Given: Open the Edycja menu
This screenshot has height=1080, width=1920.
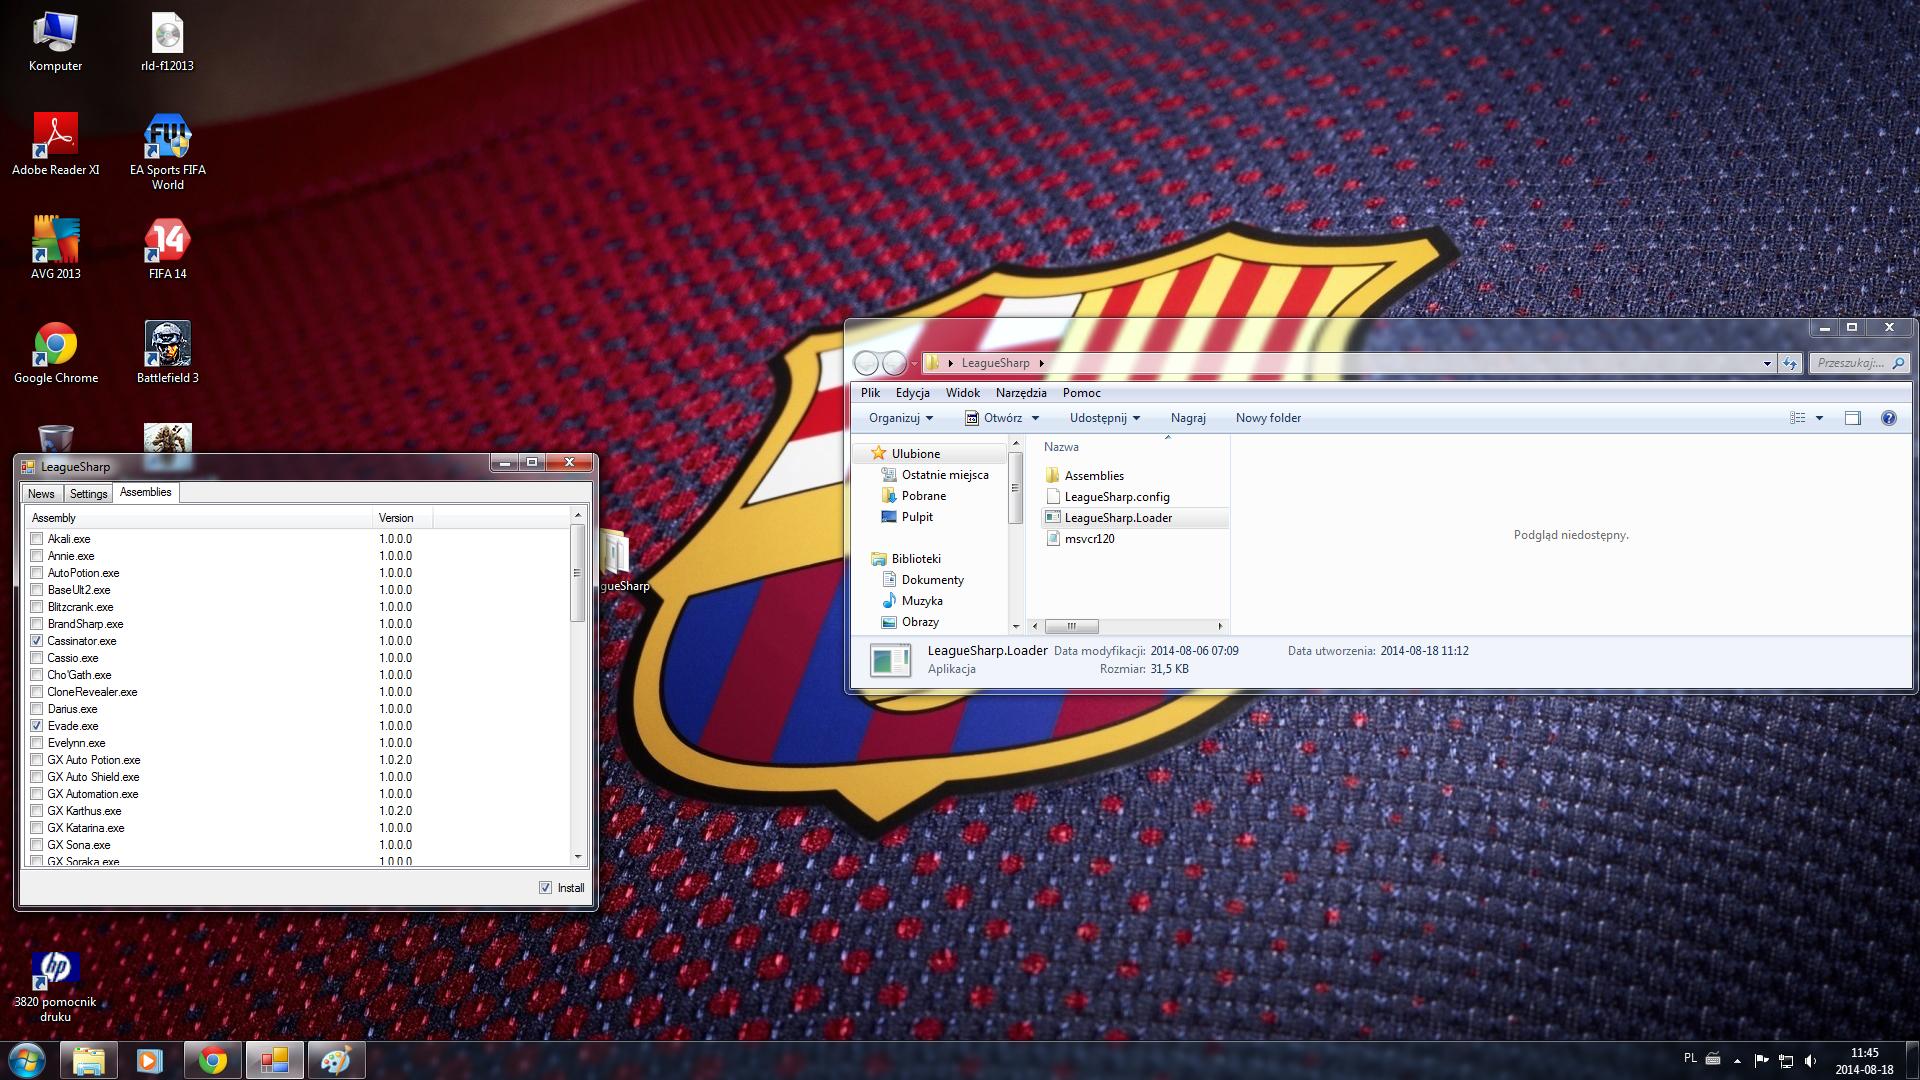Looking at the screenshot, I should (912, 393).
